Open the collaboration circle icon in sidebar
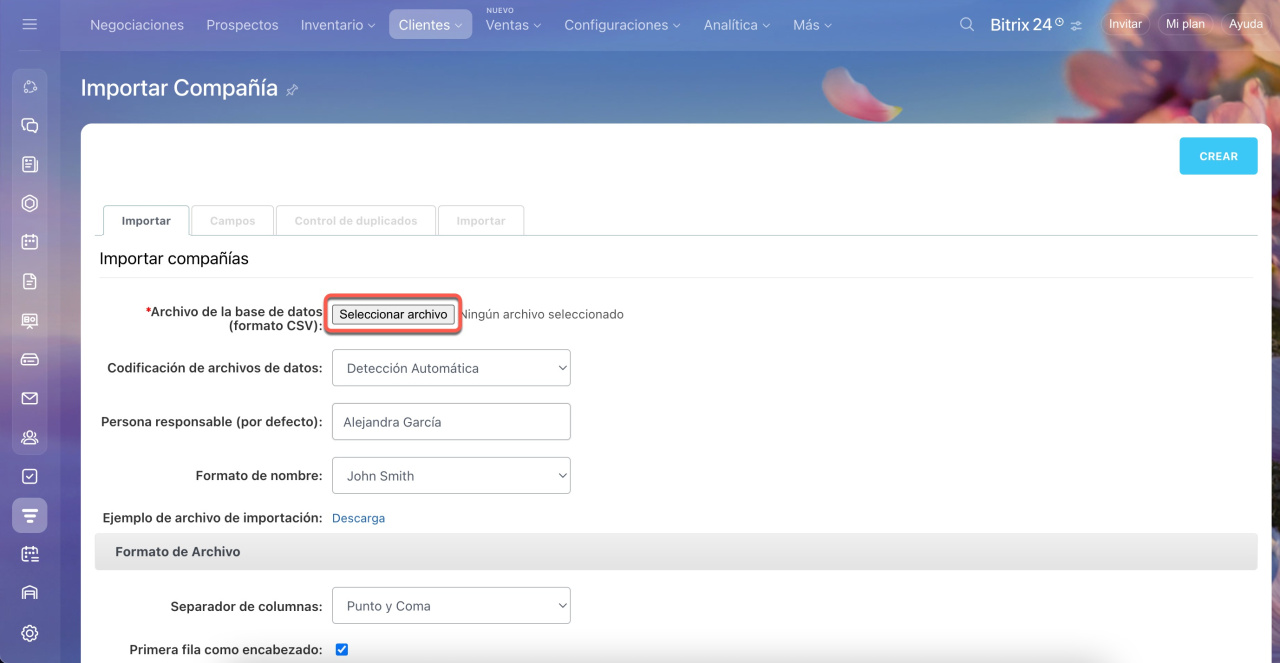1280x663 pixels. tap(29, 87)
